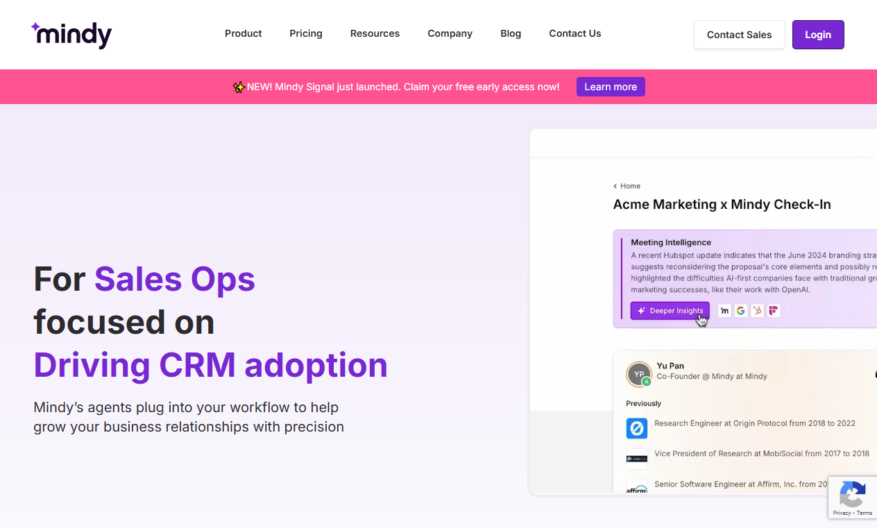Click the Contact Sales button
Viewport: 877px width, 528px height.
click(739, 35)
